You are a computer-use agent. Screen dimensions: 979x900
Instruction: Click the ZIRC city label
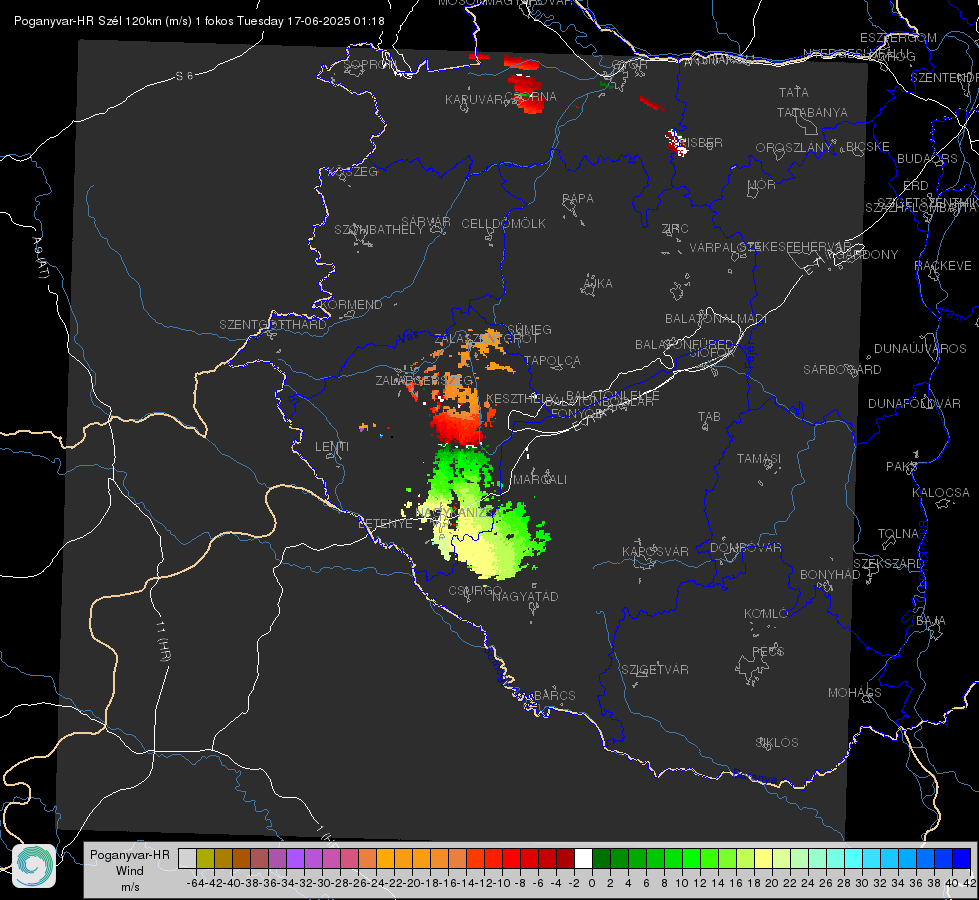675,229
